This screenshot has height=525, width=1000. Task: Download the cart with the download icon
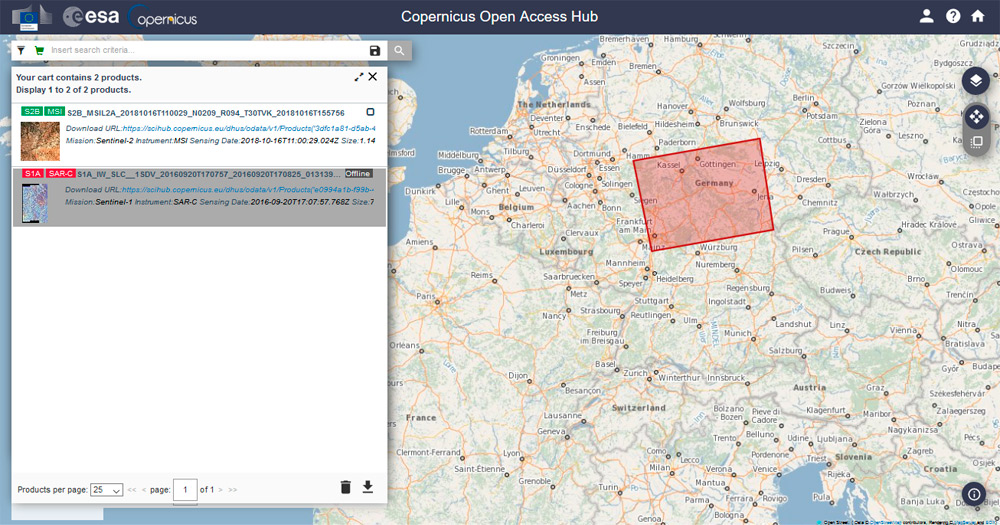pos(368,487)
